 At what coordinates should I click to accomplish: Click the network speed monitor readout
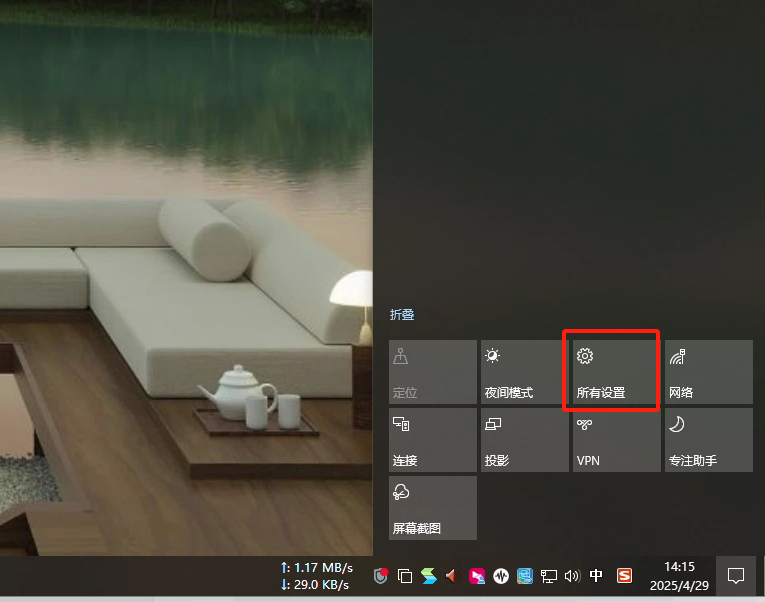(x=316, y=576)
